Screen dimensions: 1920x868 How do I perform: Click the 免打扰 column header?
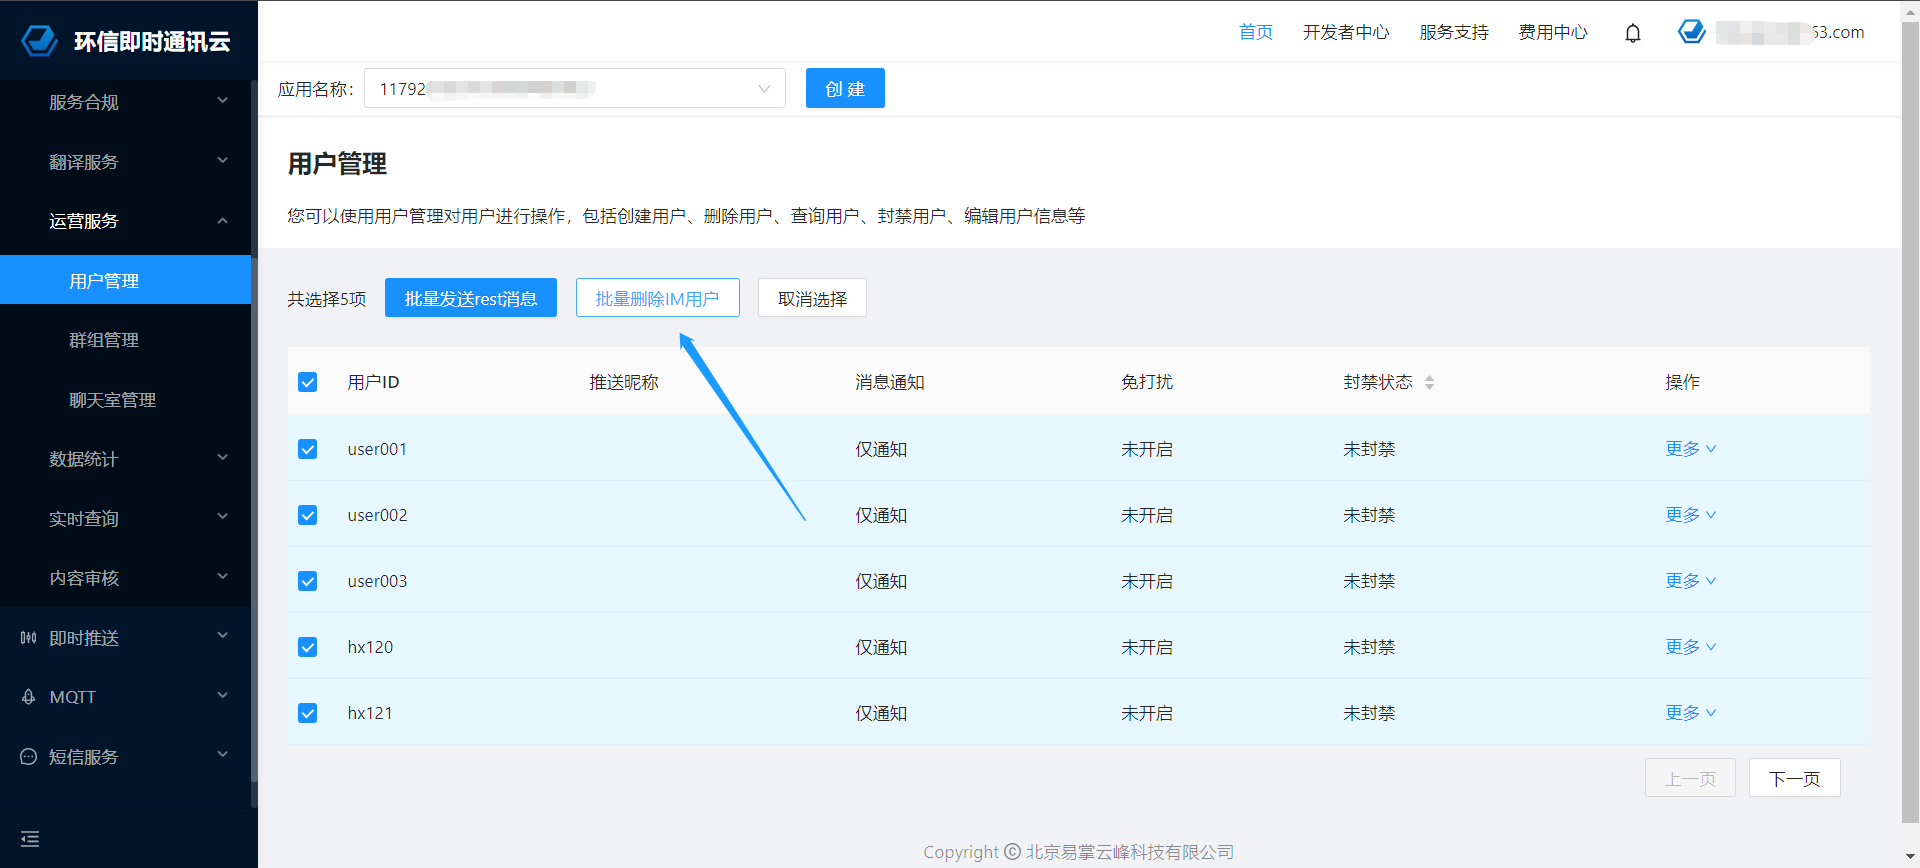click(1147, 382)
